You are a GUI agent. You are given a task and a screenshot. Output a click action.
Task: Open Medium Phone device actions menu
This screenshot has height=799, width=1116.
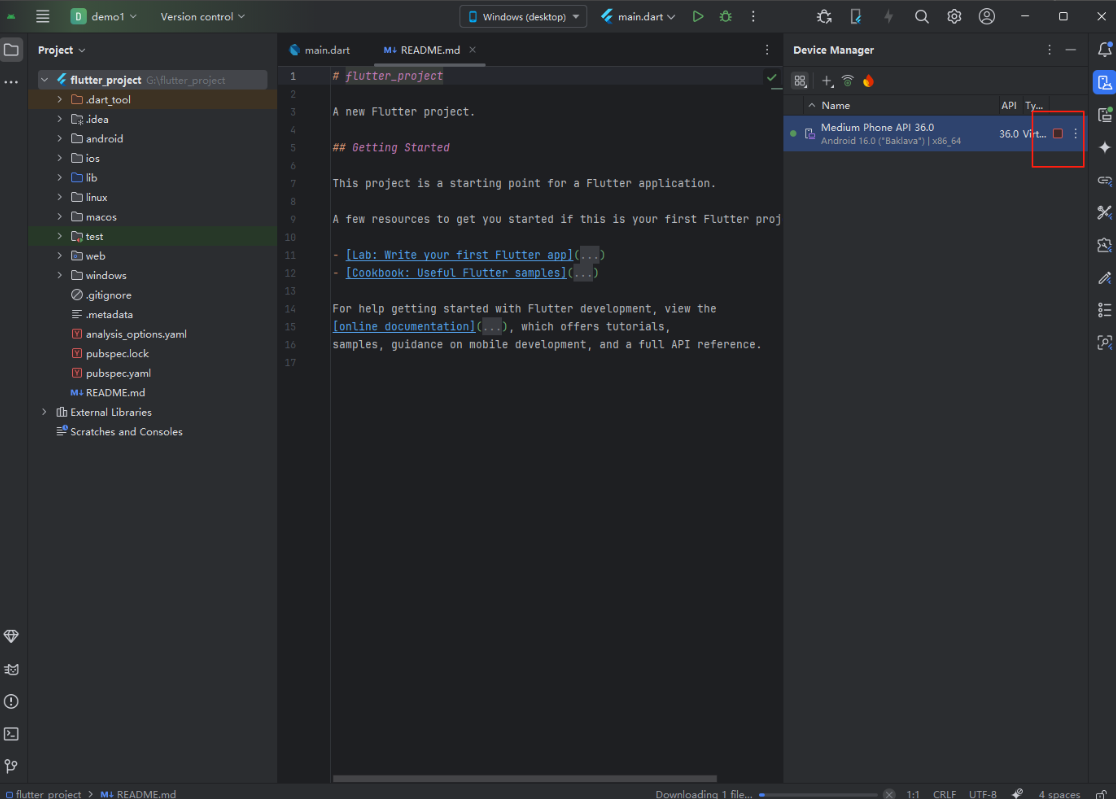[x=1075, y=134]
